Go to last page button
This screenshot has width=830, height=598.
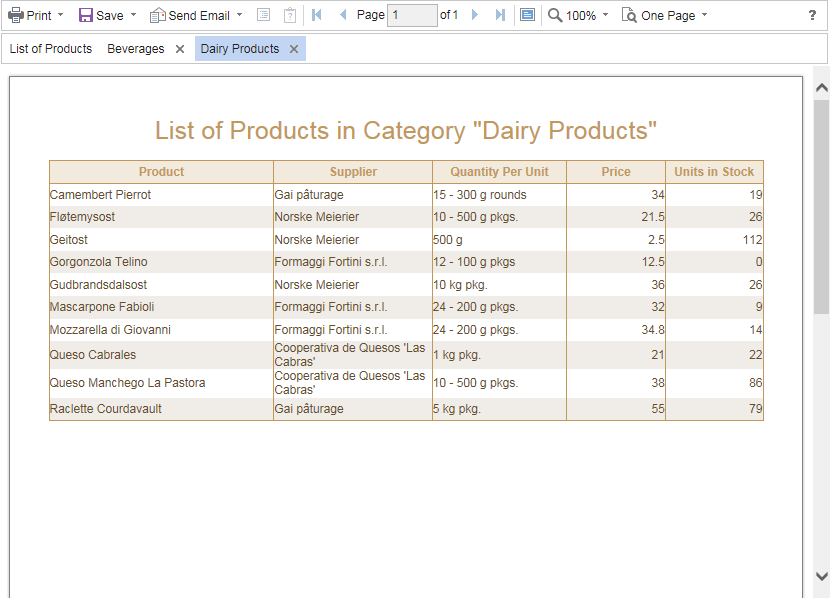500,15
